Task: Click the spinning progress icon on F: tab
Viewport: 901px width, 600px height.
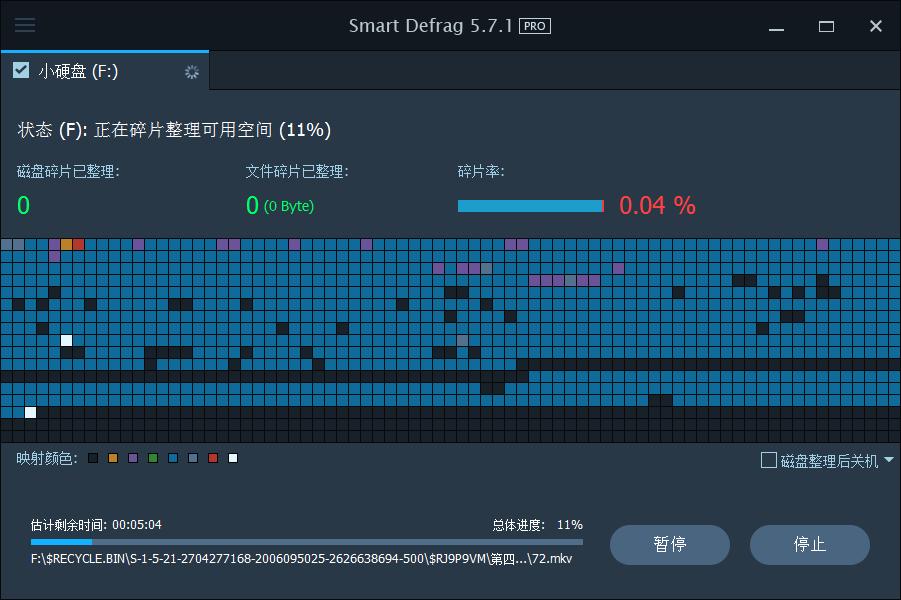Action: pos(191,72)
